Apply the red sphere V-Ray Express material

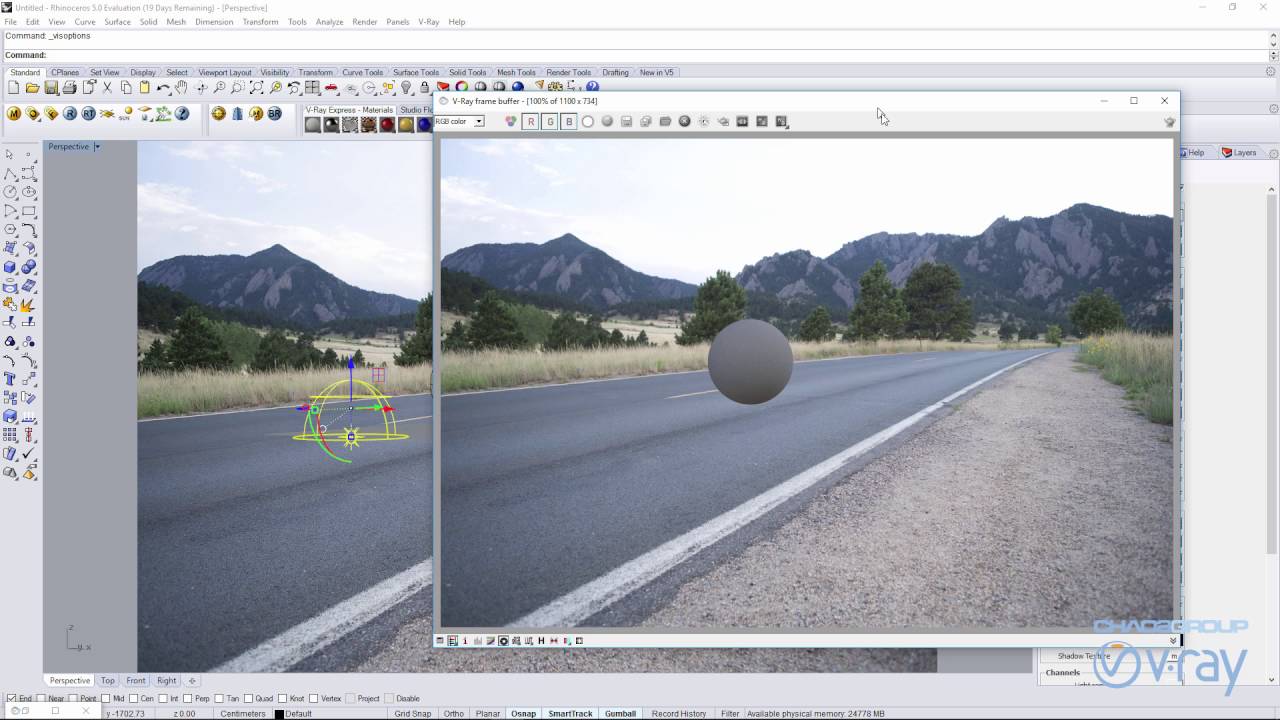(x=387, y=125)
